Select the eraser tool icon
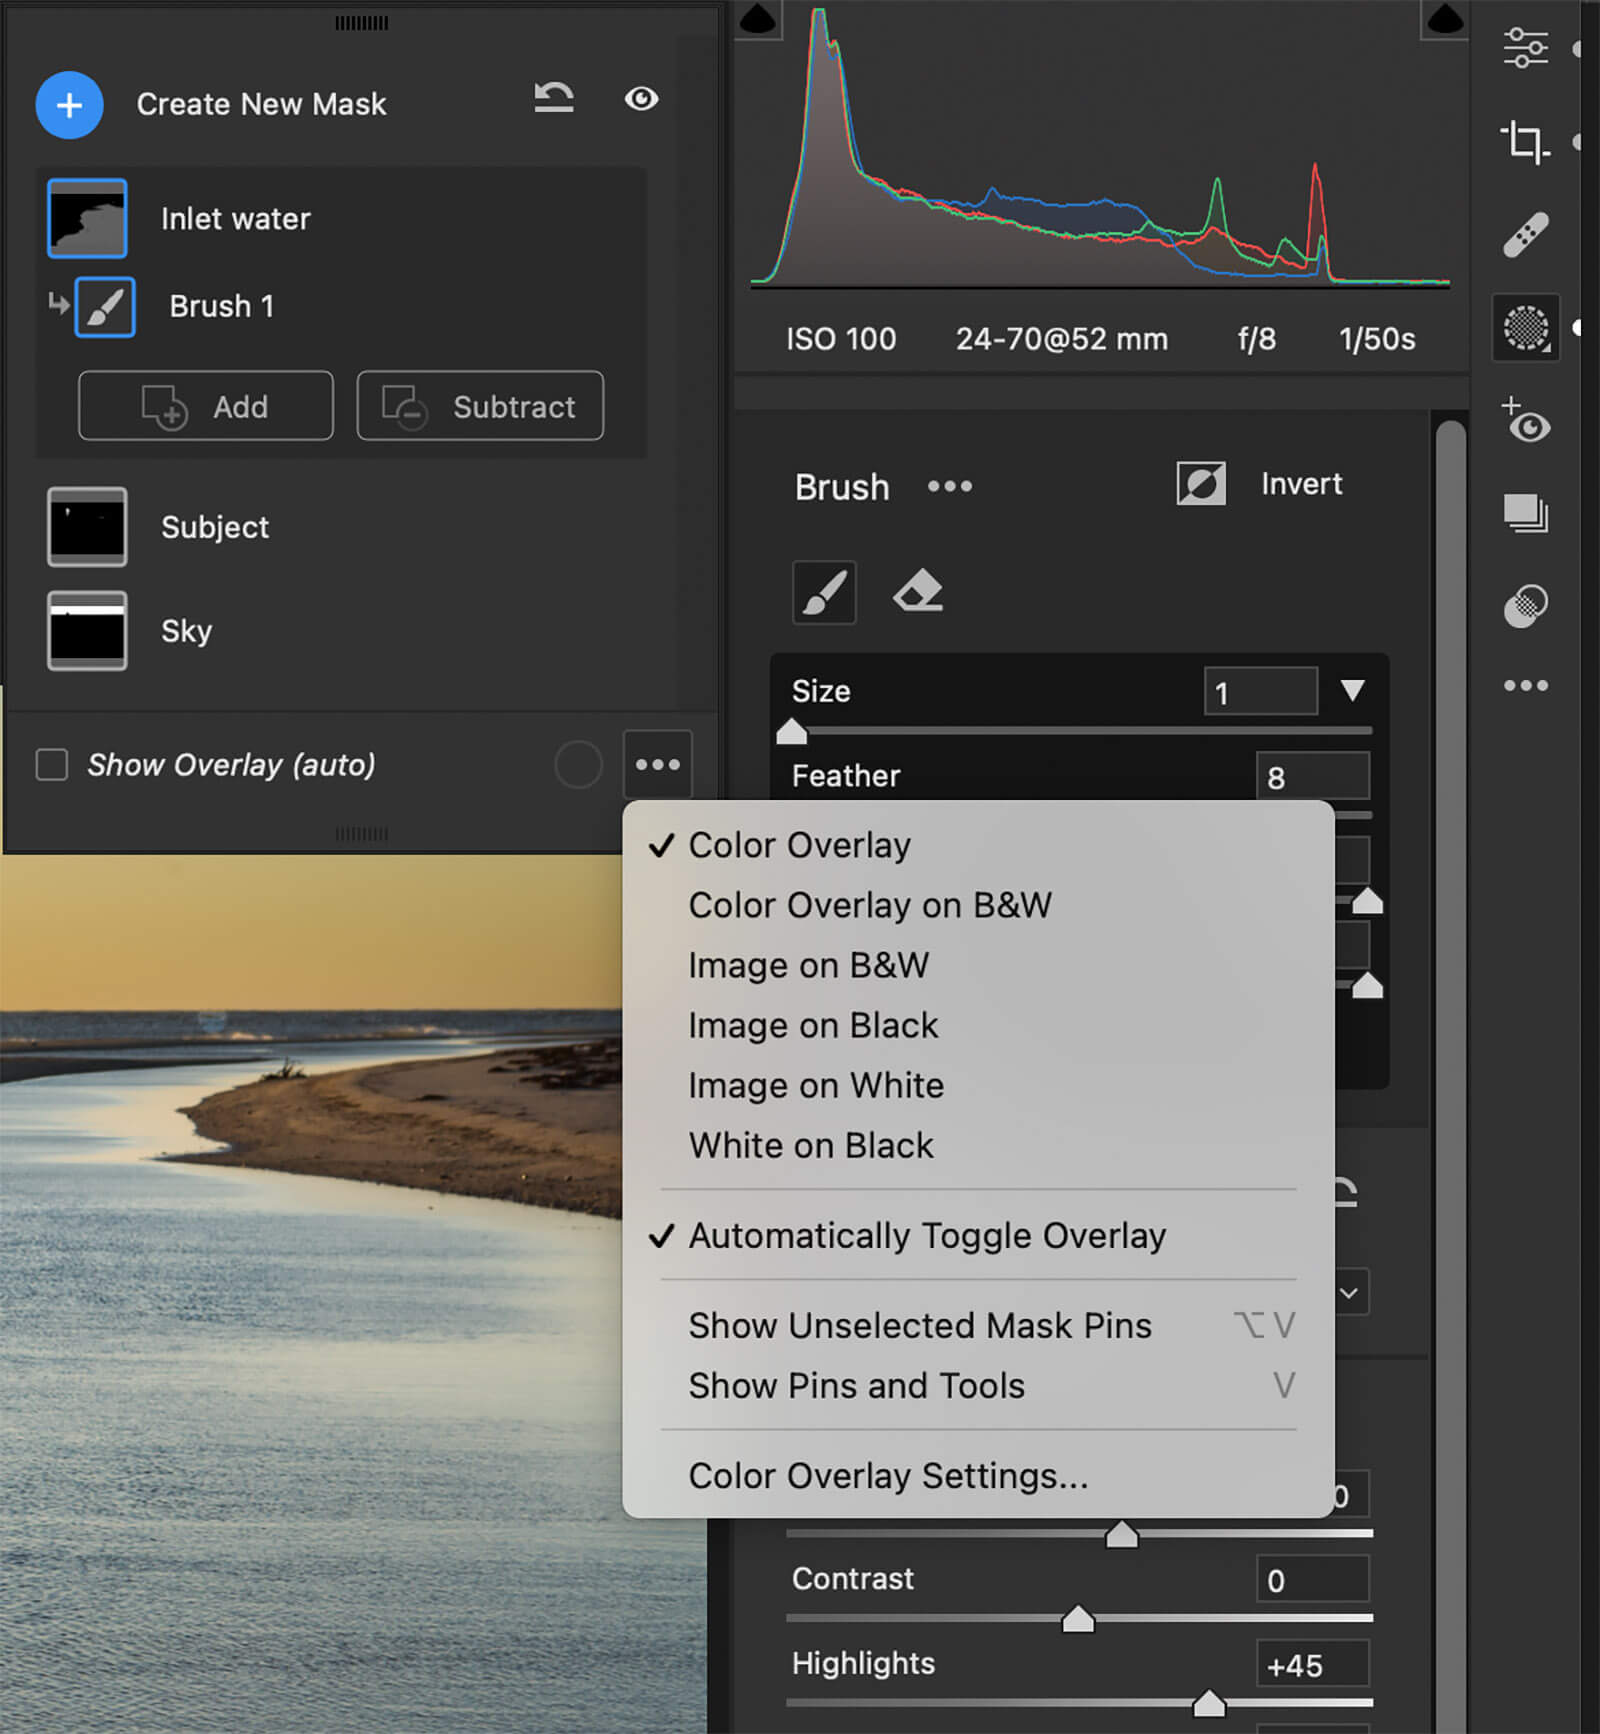Screen dimensions: 1600x1734 (918, 591)
